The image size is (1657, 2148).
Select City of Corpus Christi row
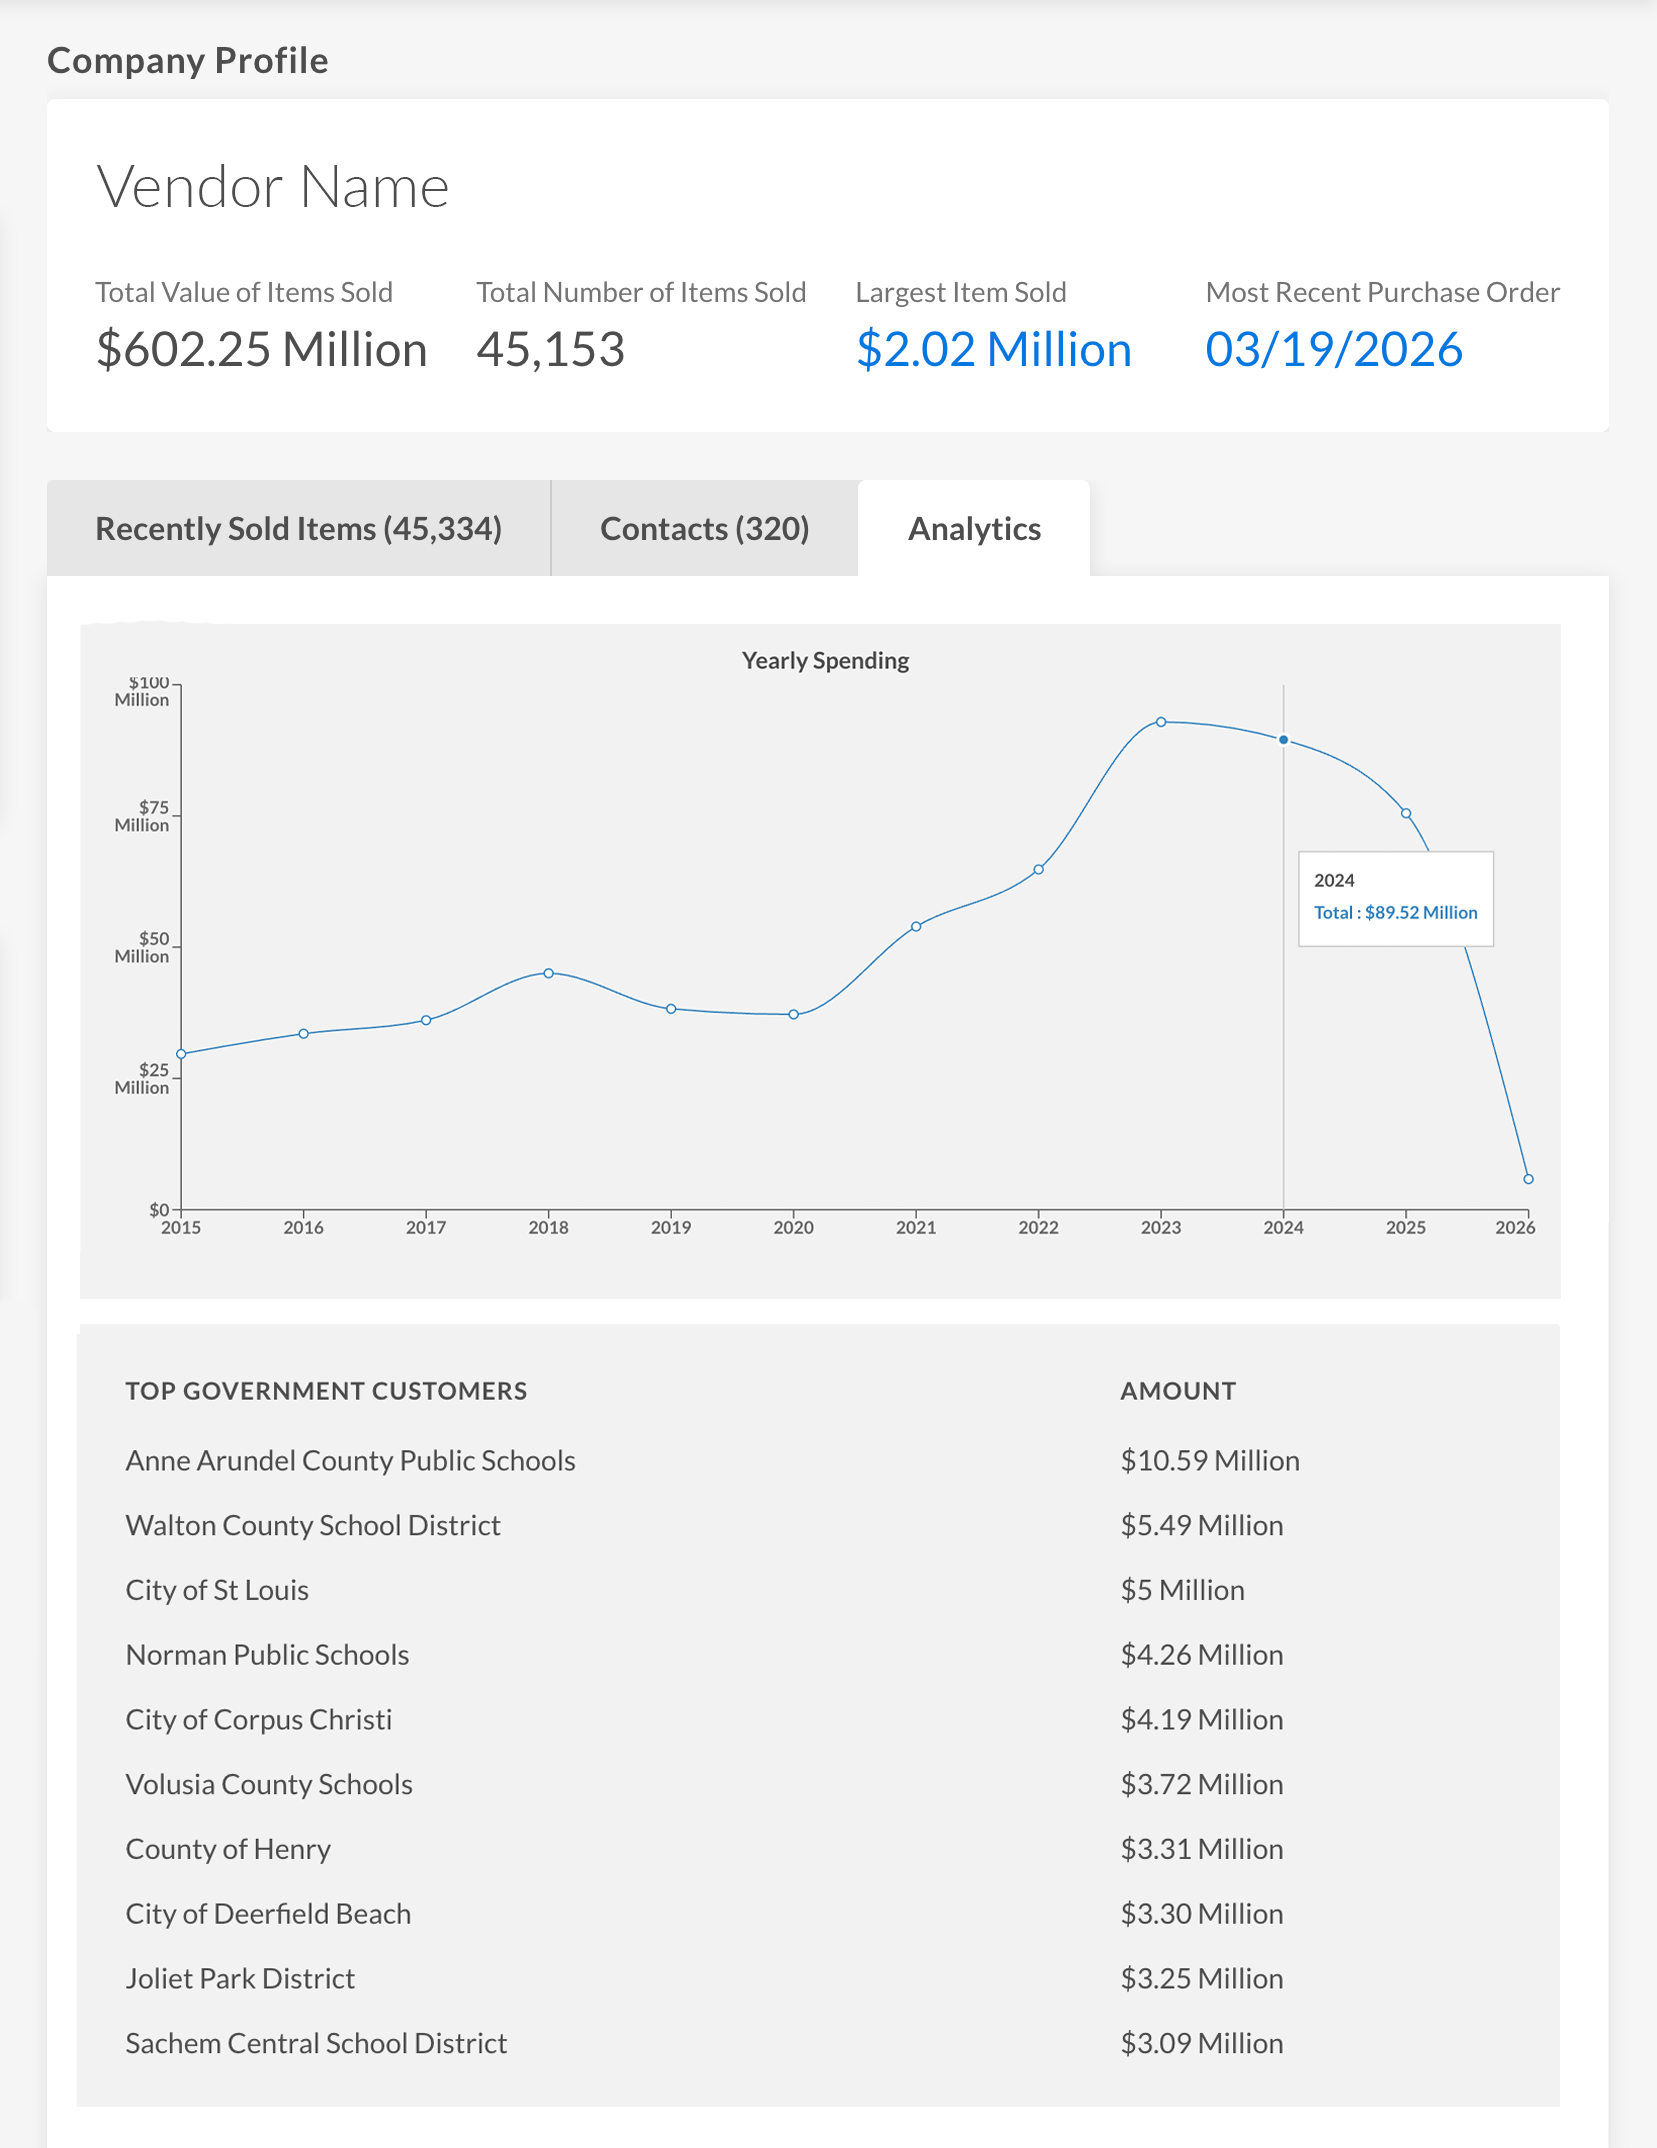[x=258, y=1719]
